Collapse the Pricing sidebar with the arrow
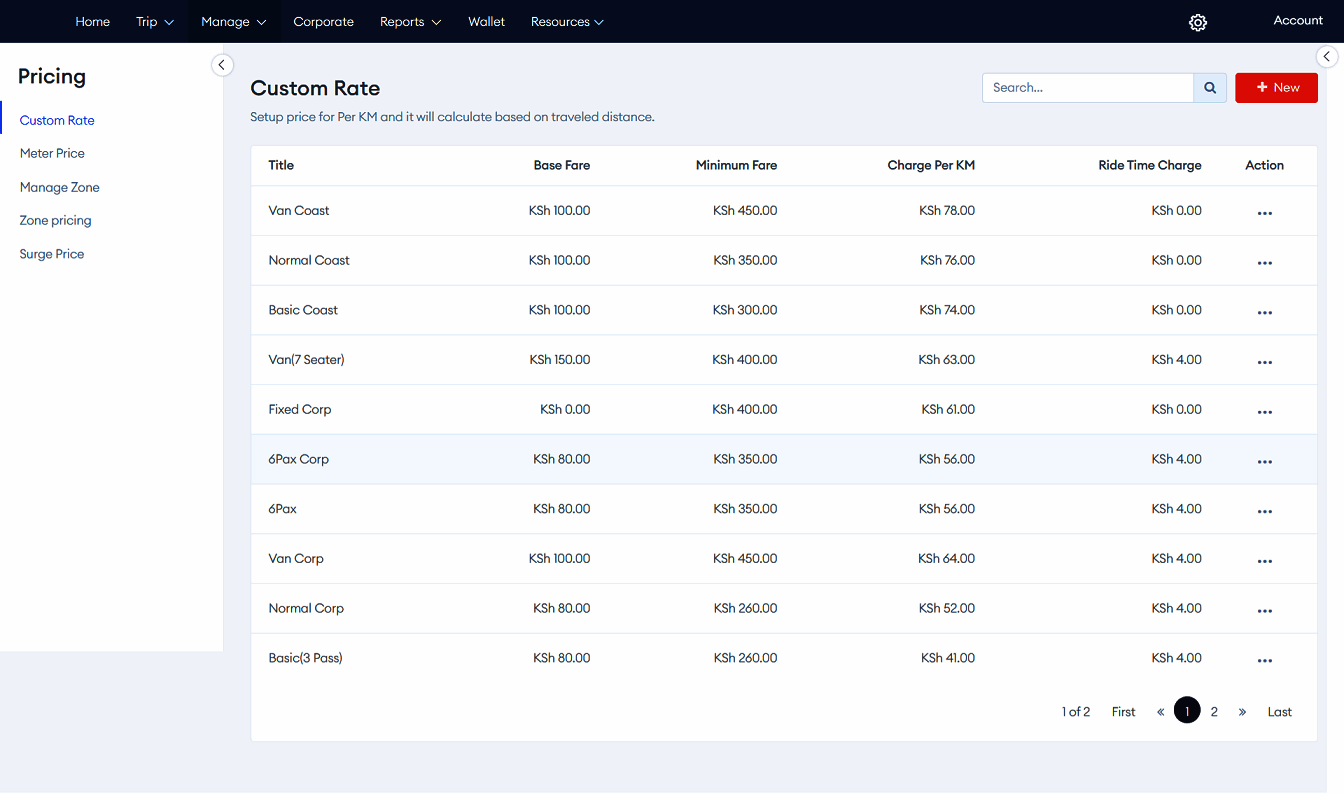Image resolution: width=1344 pixels, height=794 pixels. [222, 65]
